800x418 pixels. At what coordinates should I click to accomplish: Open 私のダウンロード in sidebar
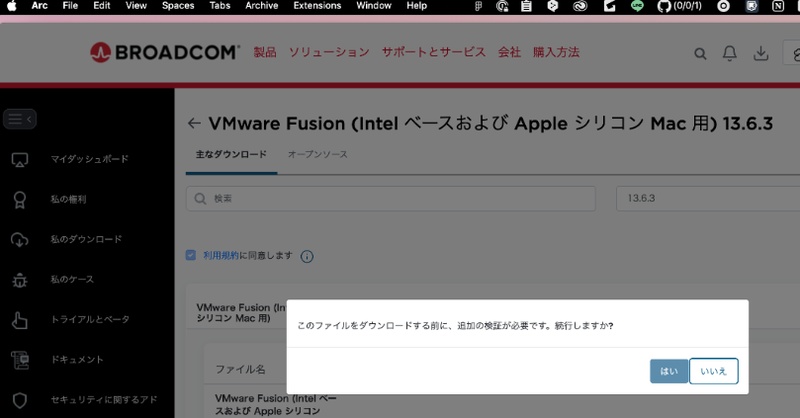tap(86, 239)
